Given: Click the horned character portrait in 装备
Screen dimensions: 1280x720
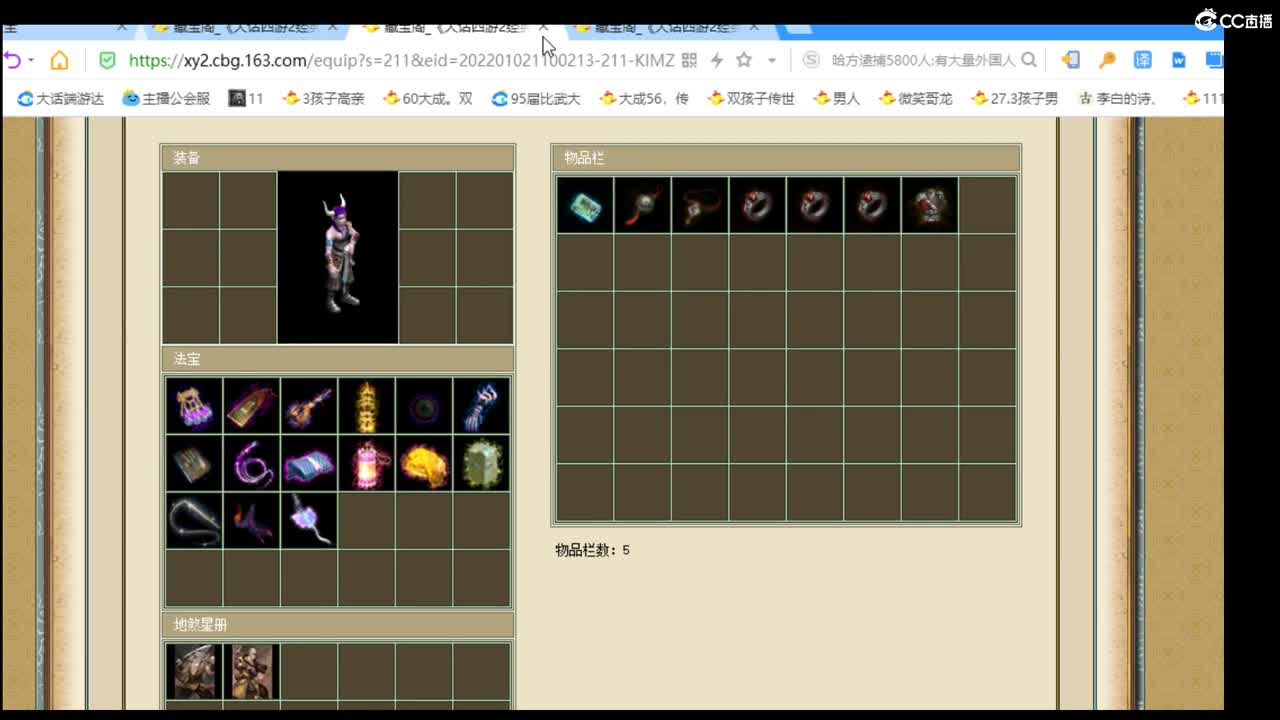Looking at the screenshot, I should pyautogui.click(x=338, y=257).
